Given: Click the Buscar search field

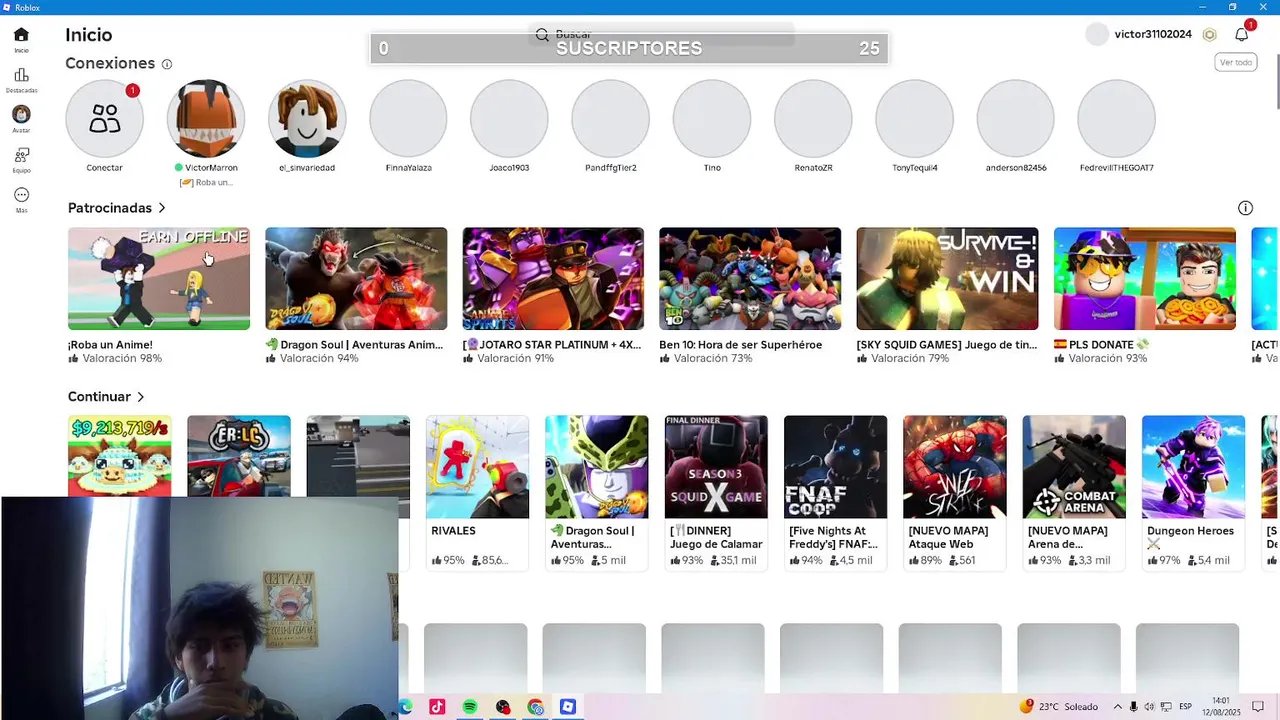Looking at the screenshot, I should [661, 34].
